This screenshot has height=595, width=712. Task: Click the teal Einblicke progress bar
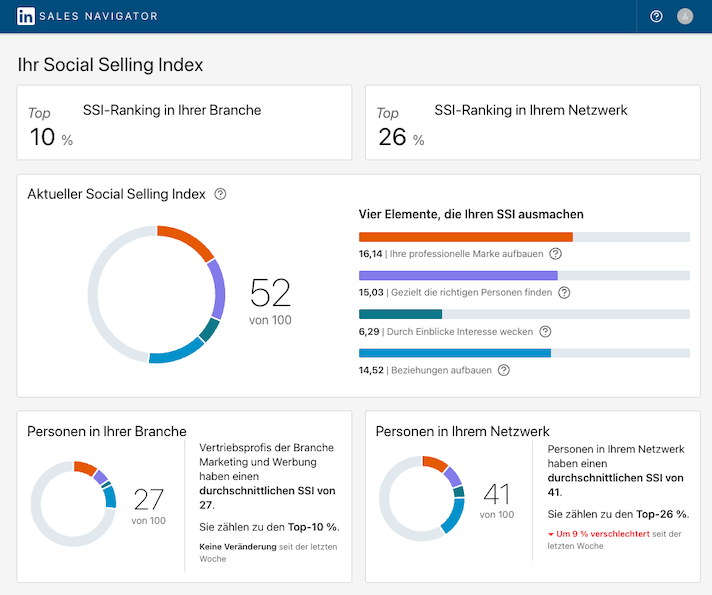(x=400, y=314)
